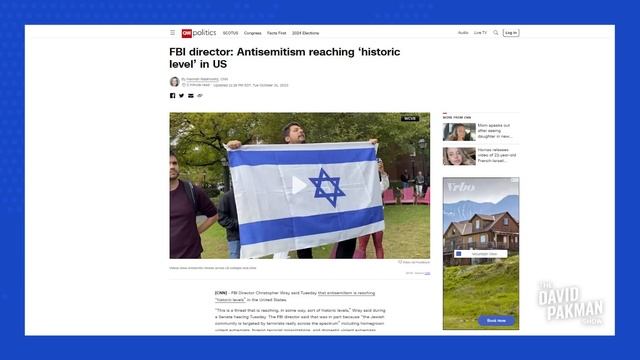Image resolution: width=640 pixels, height=360 pixels.
Task: Open the hamburger menu icon
Action: pos(173,33)
